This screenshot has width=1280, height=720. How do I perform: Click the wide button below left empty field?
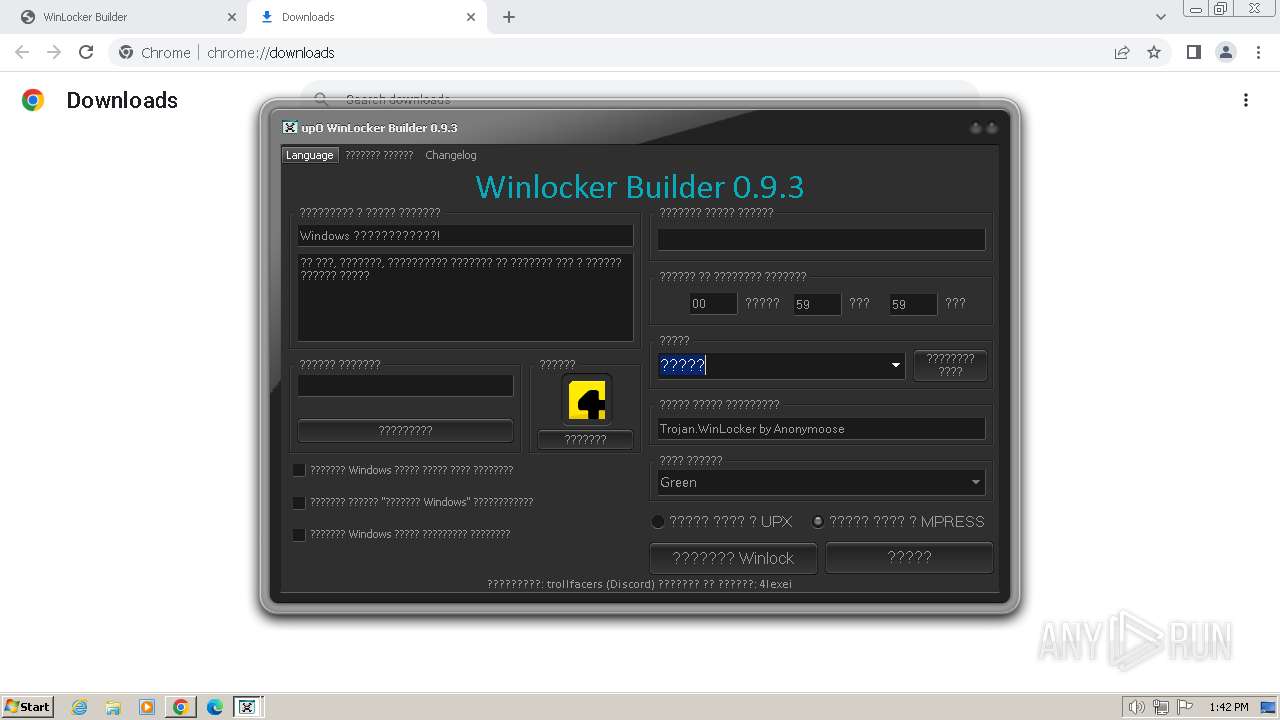coord(405,430)
